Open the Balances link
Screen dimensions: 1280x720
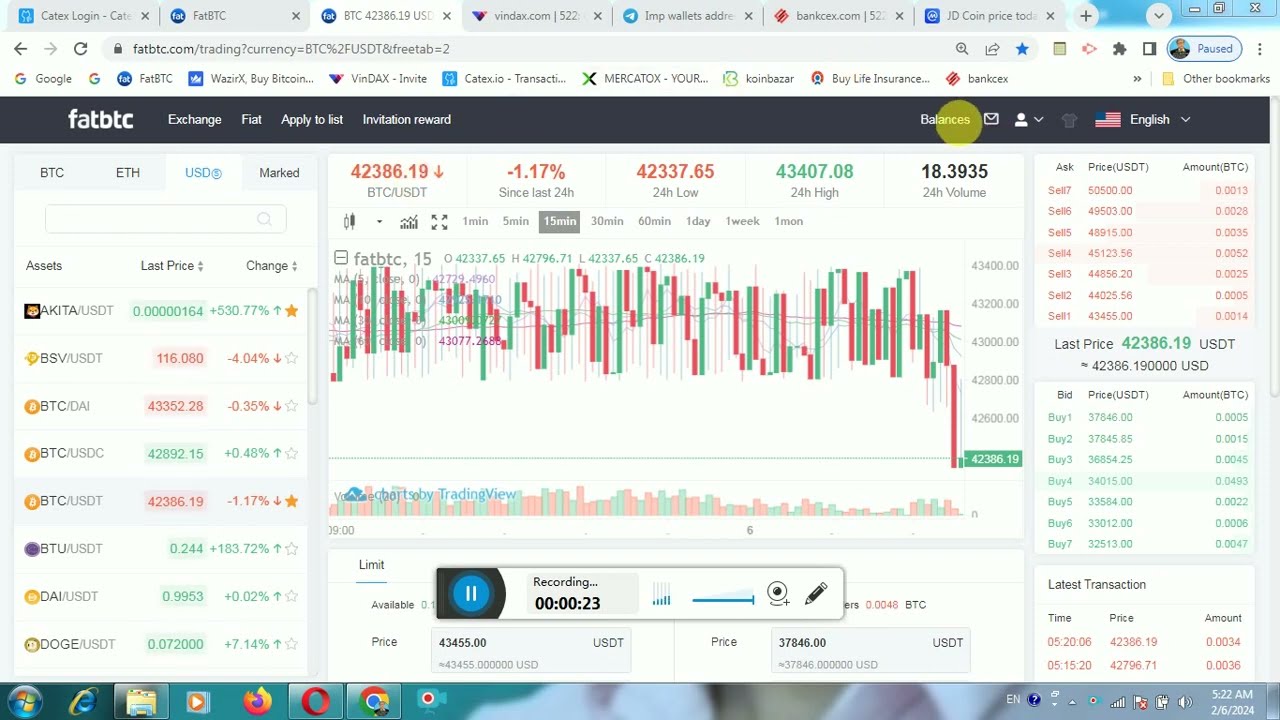[x=945, y=119]
